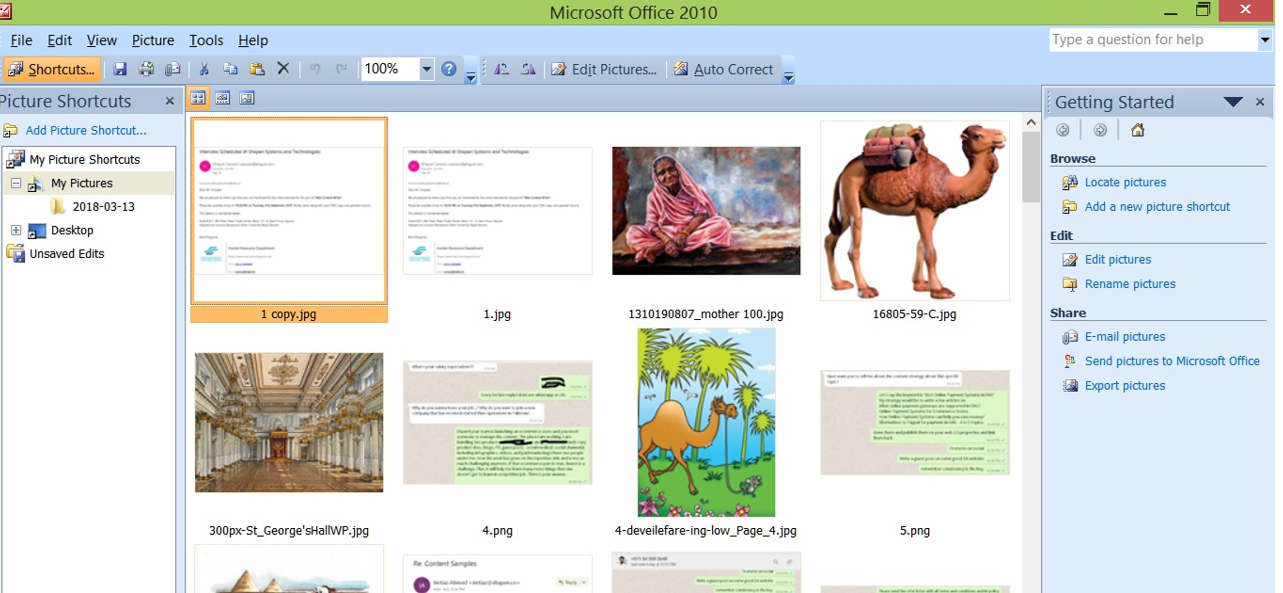The height and width of the screenshot is (593, 1283).
Task: Click the Export pictures link
Action: click(x=1123, y=385)
